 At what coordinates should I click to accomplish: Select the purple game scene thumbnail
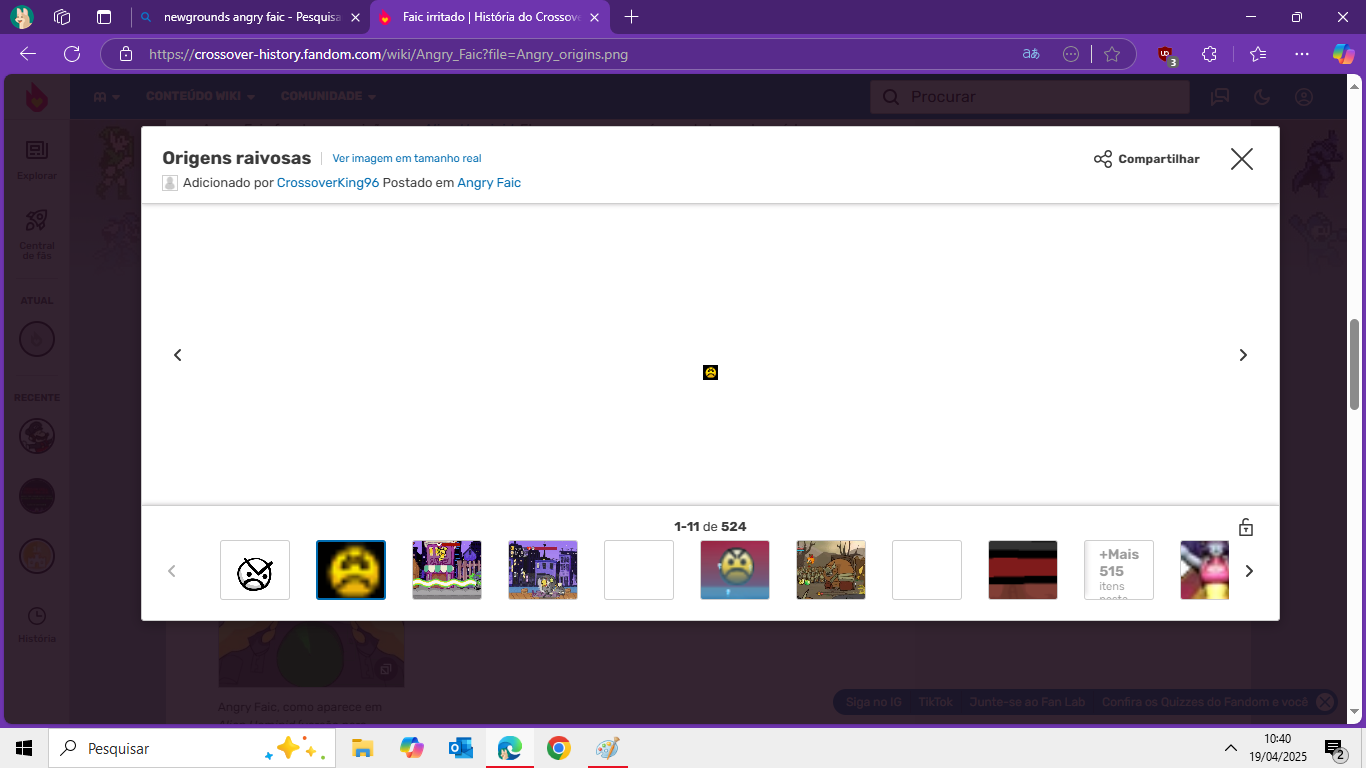(x=447, y=570)
